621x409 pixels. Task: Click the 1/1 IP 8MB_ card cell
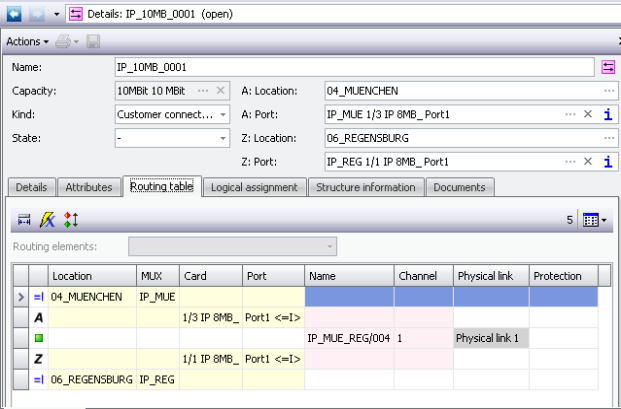click(x=211, y=359)
